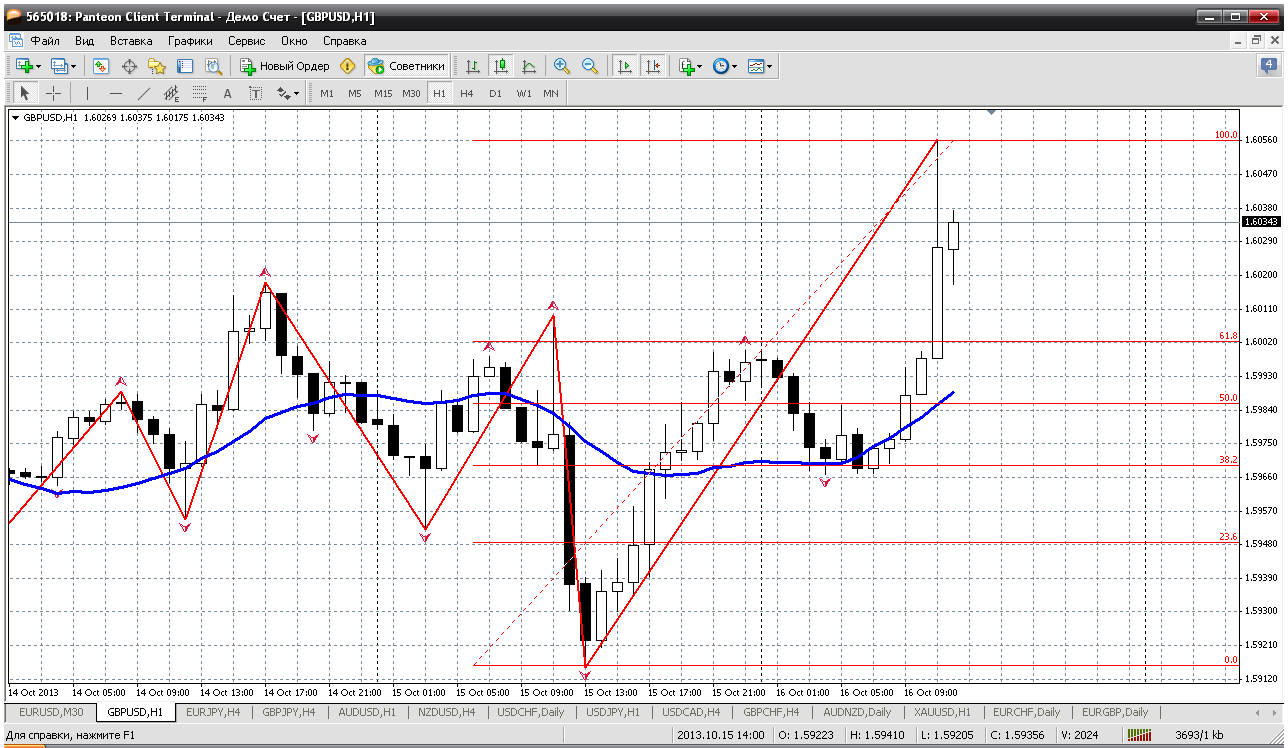Open the Navigator star-folder icon
The width and height of the screenshot is (1288, 748).
click(157, 66)
